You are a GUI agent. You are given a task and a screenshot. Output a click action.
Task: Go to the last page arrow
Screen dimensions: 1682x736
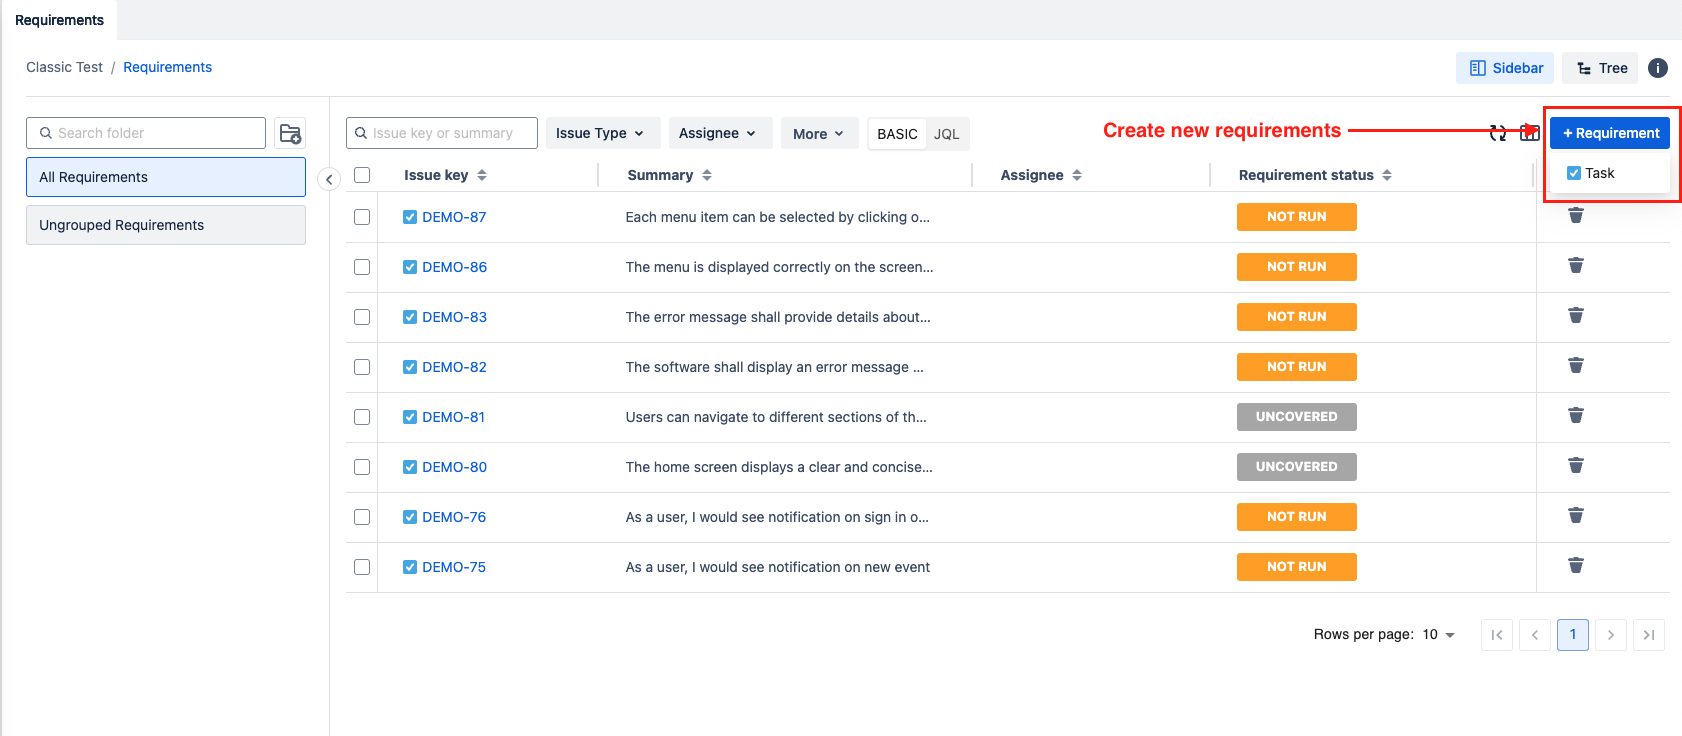click(x=1648, y=635)
